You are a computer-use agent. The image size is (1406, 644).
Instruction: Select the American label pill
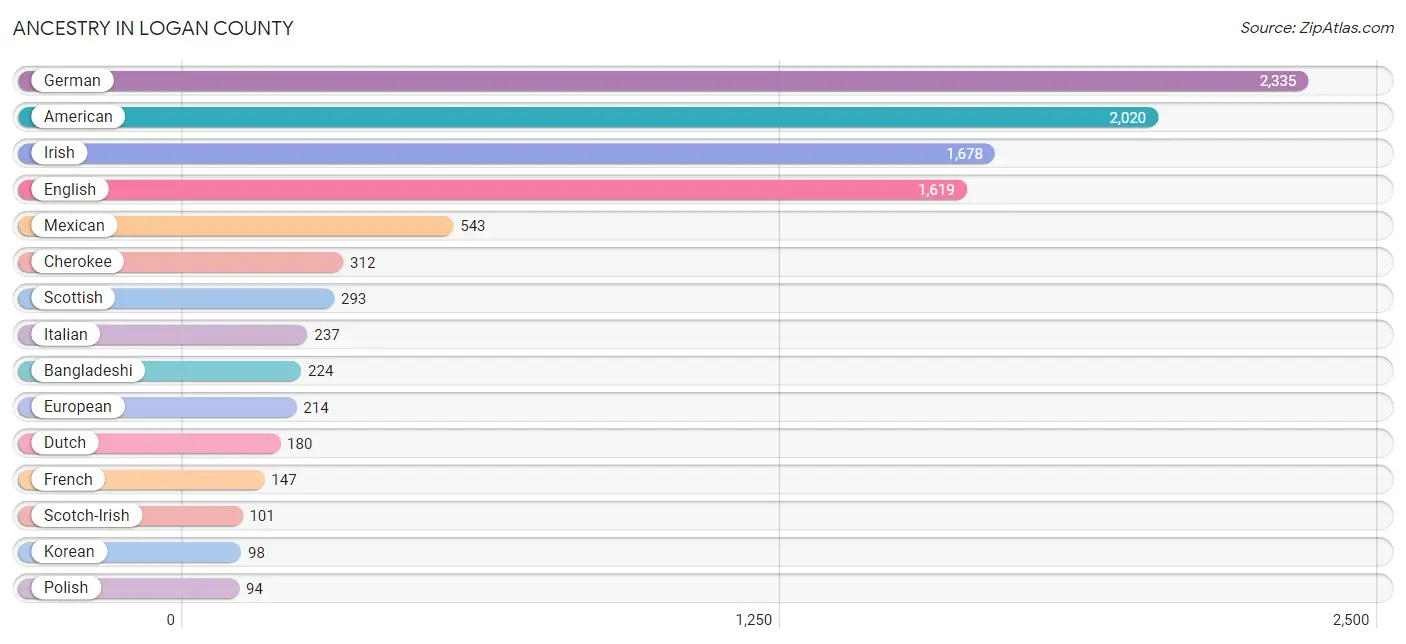78,117
